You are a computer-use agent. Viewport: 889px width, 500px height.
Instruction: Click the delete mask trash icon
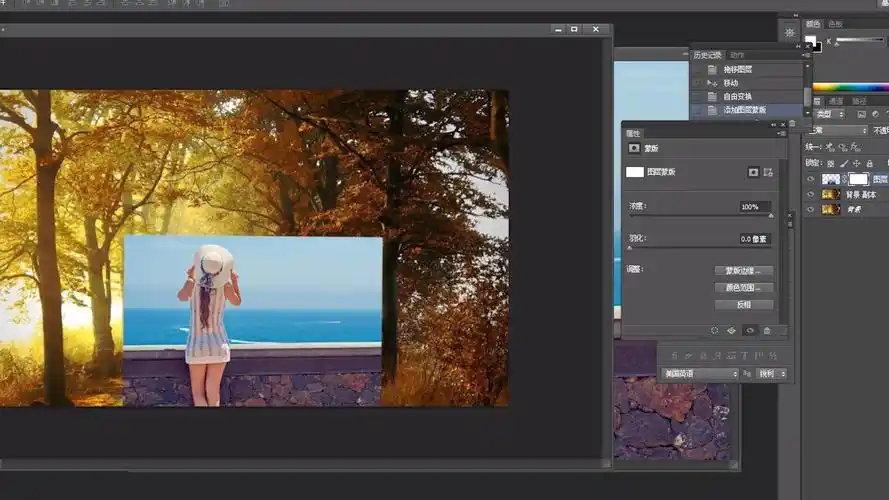pyautogui.click(x=767, y=330)
